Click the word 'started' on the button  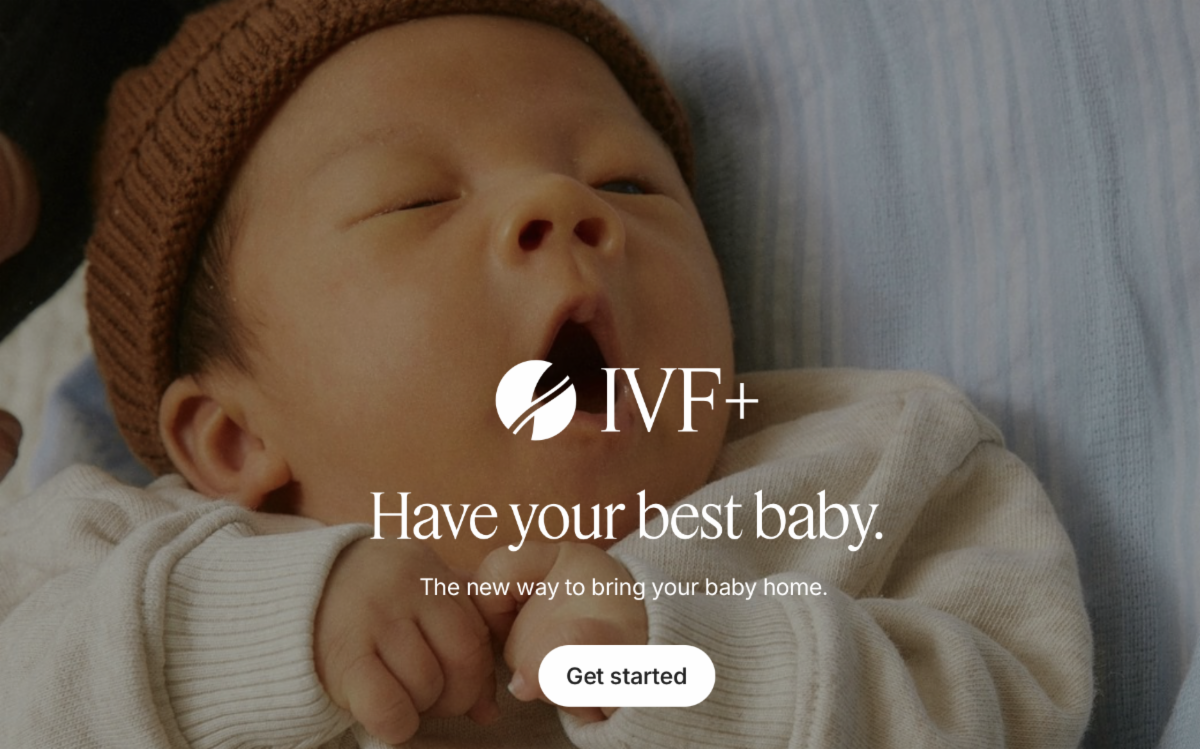[x=650, y=676]
